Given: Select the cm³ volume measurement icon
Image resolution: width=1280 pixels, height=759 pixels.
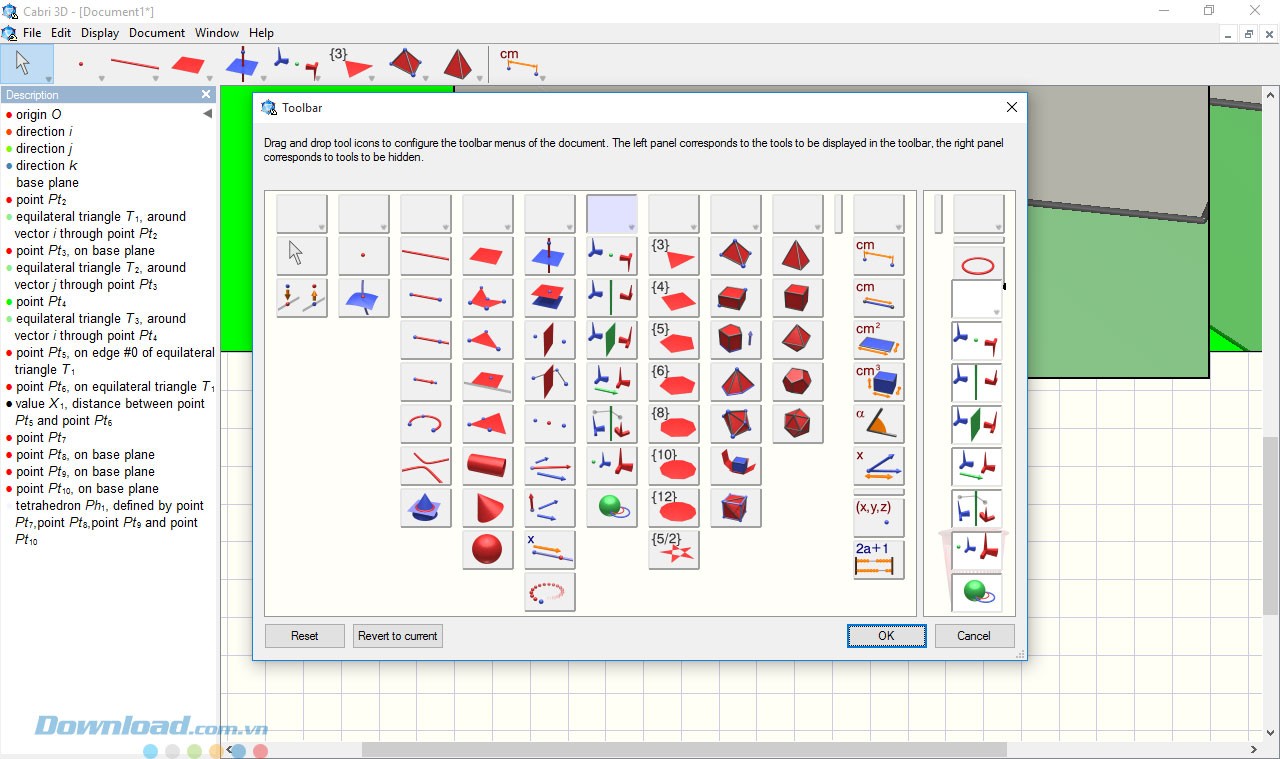Looking at the screenshot, I should pyautogui.click(x=878, y=381).
